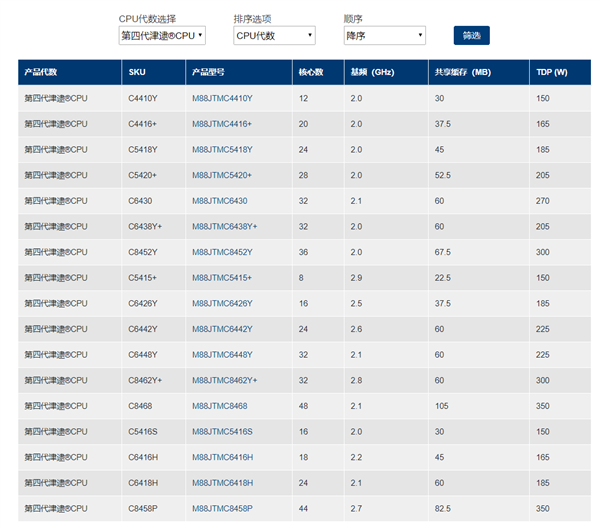Viewport: 600px width, 527px height.
Task: Open product link M88JTMC4410Y
Action: point(222,98)
